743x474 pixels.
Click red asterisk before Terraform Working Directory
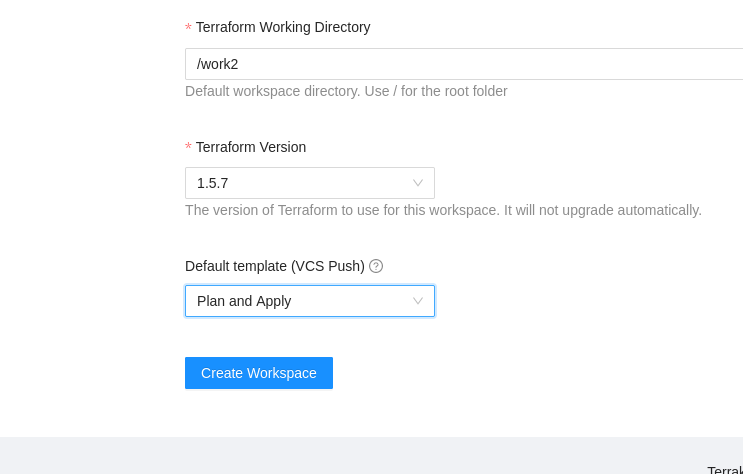point(188,28)
